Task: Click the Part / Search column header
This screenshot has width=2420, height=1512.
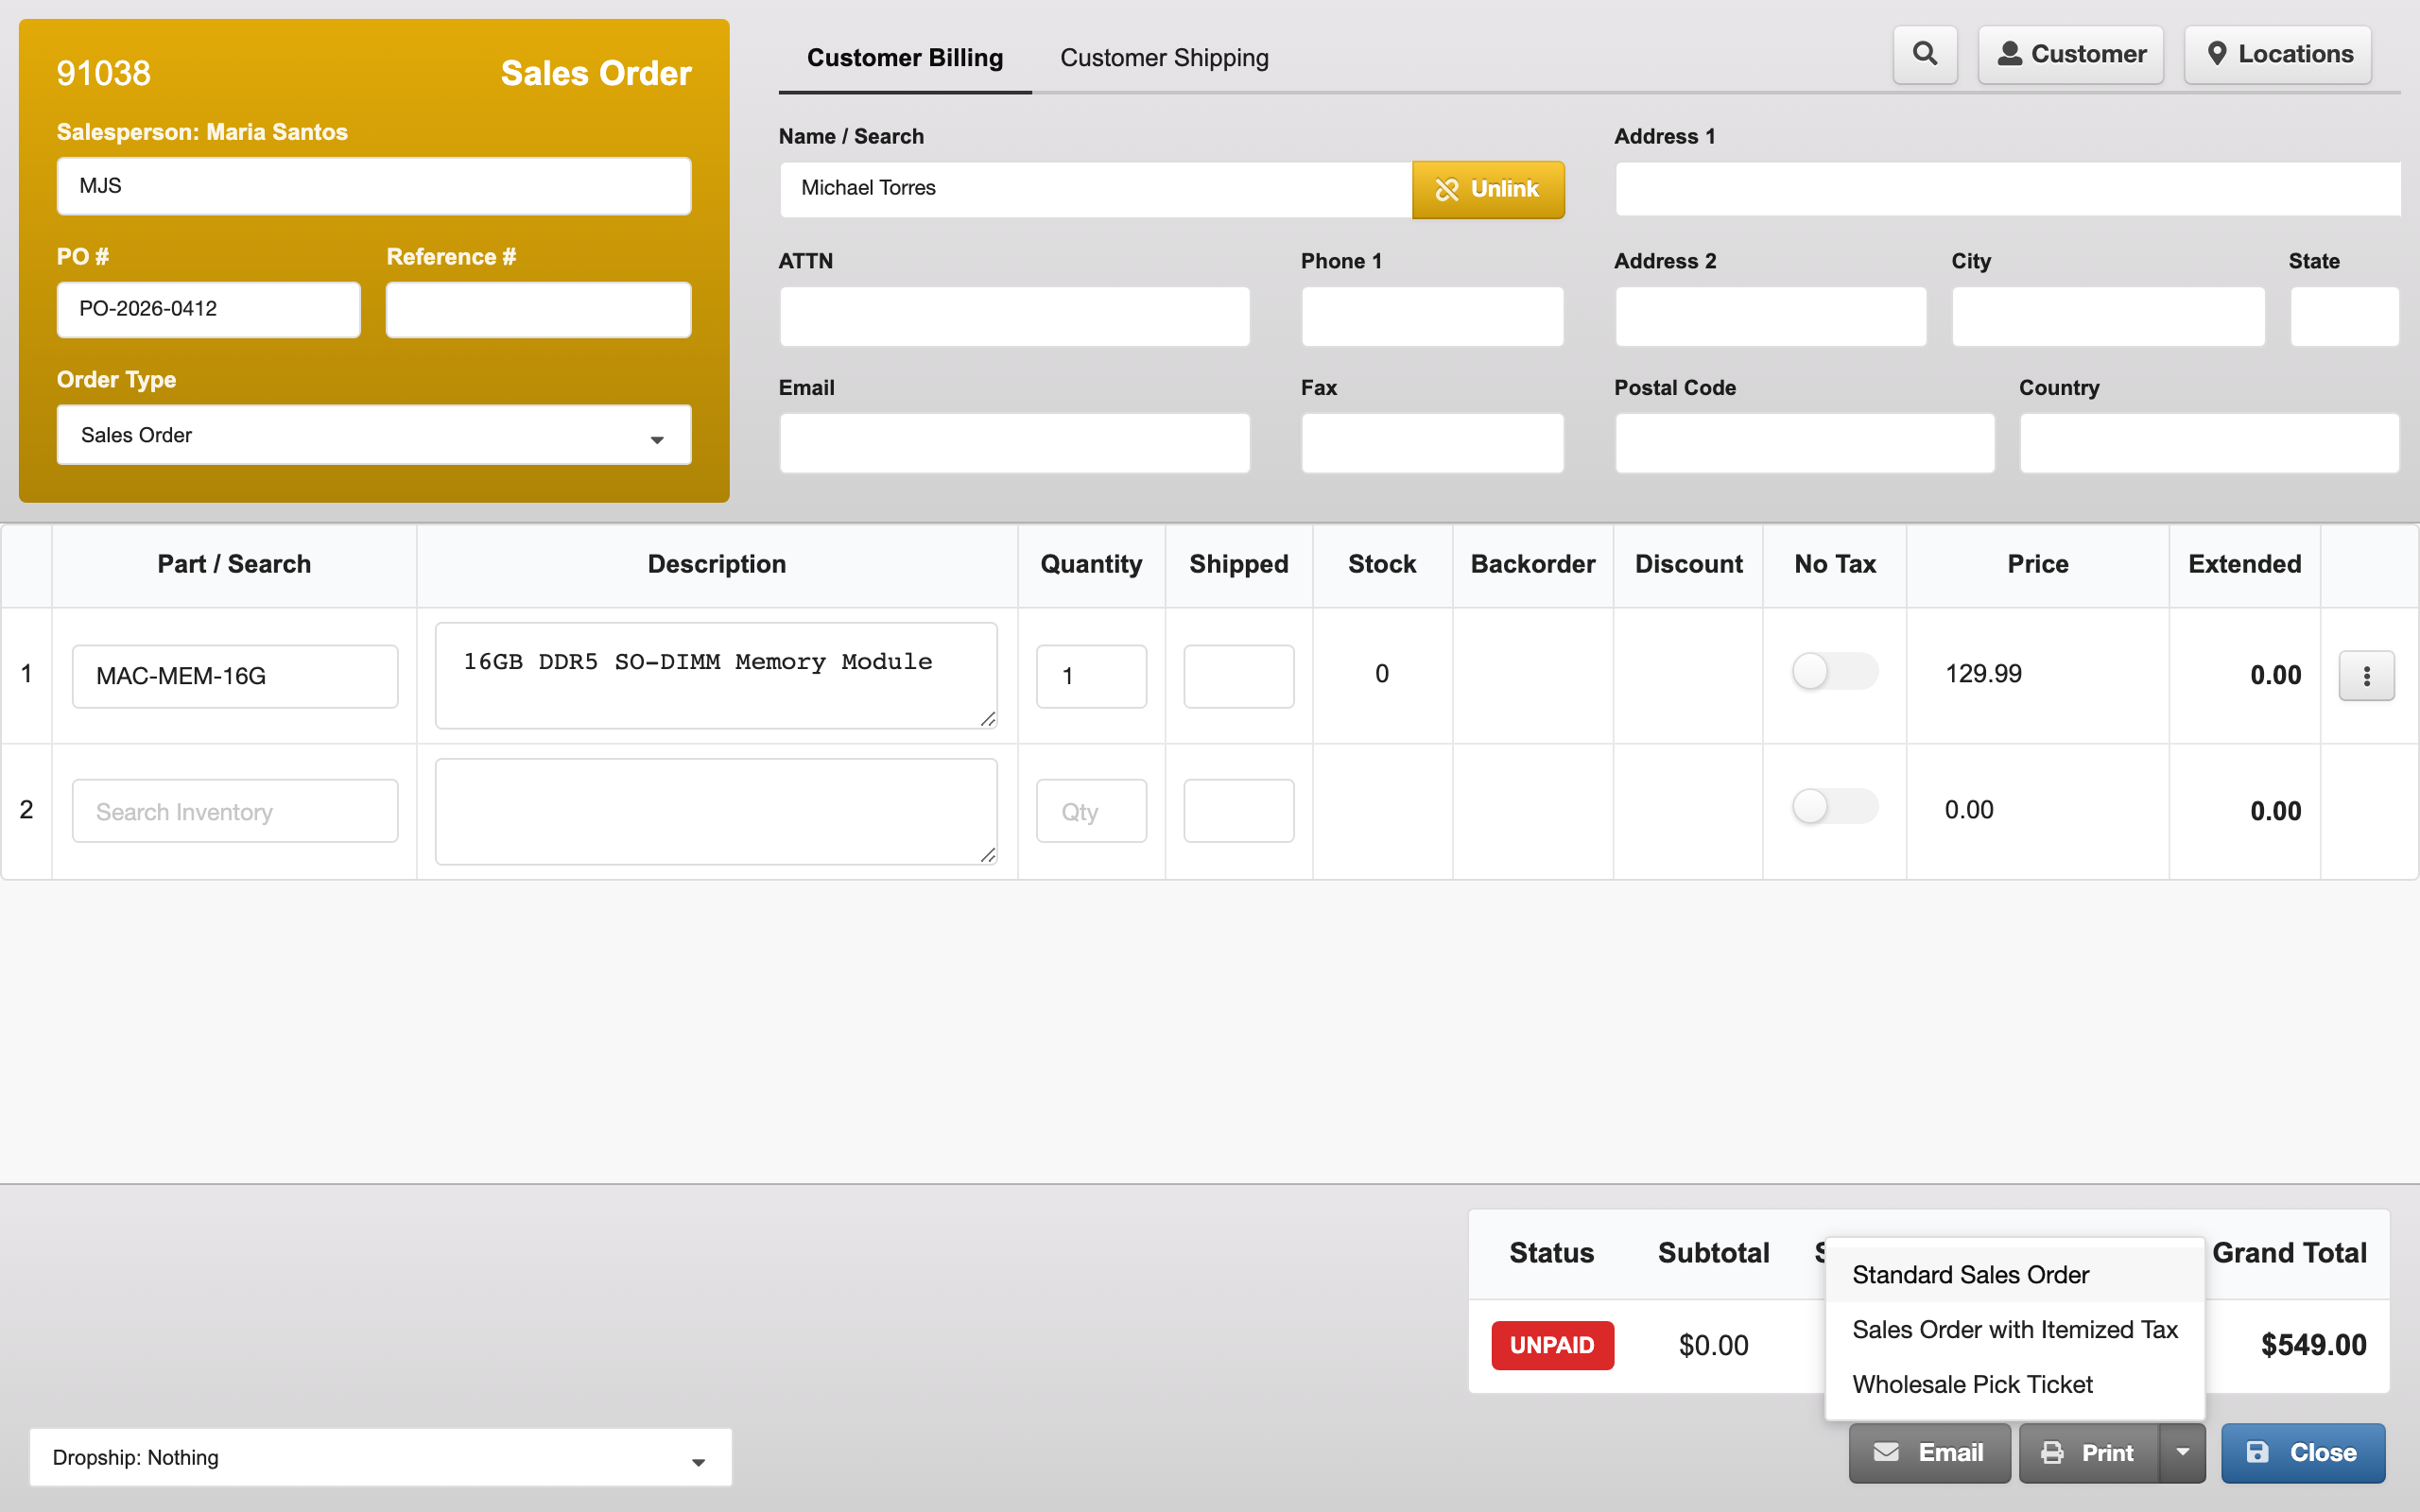Action: tap(234, 564)
